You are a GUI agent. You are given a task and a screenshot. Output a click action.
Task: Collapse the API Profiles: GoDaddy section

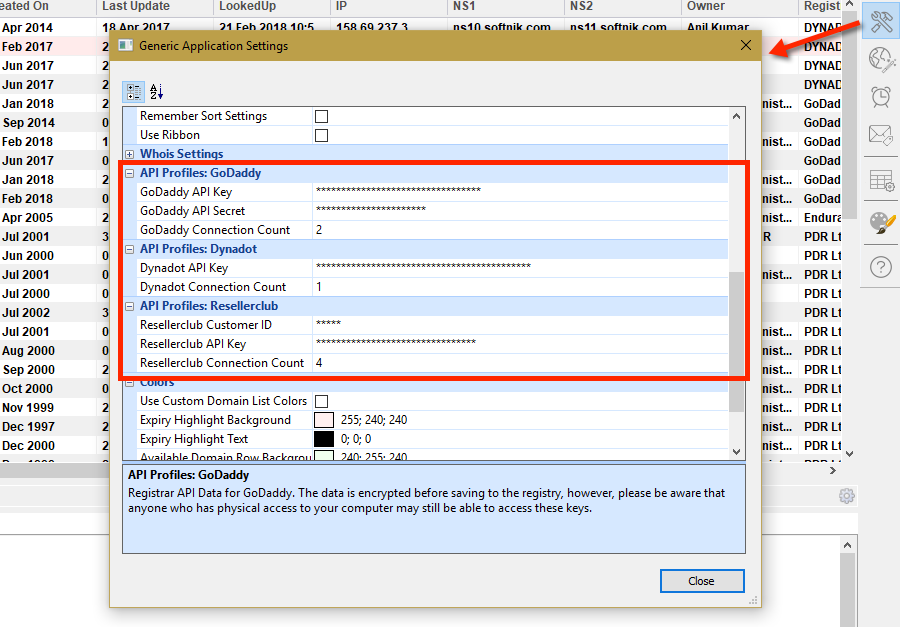point(129,172)
